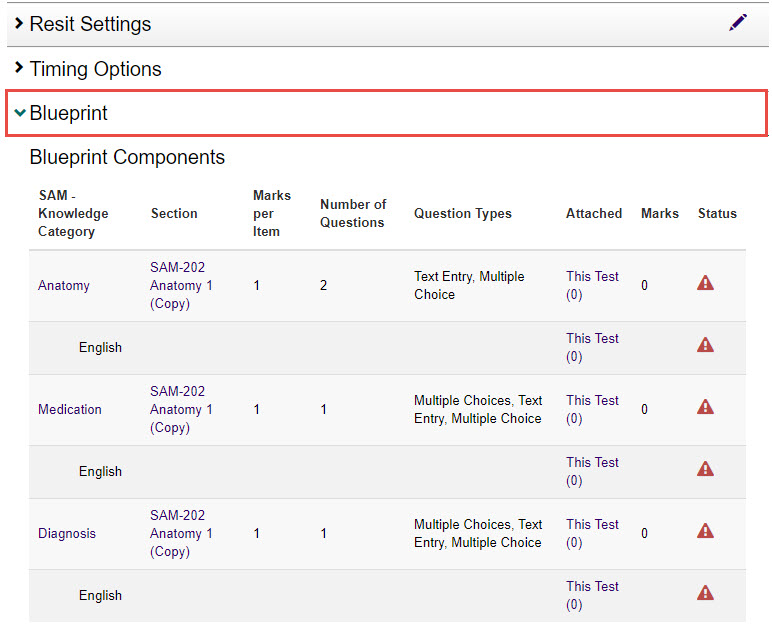The height and width of the screenshot is (632, 772).
Task: Open SAM-202 Anatomy 1 (Copy) in Diagnosis row
Action: click(x=181, y=534)
